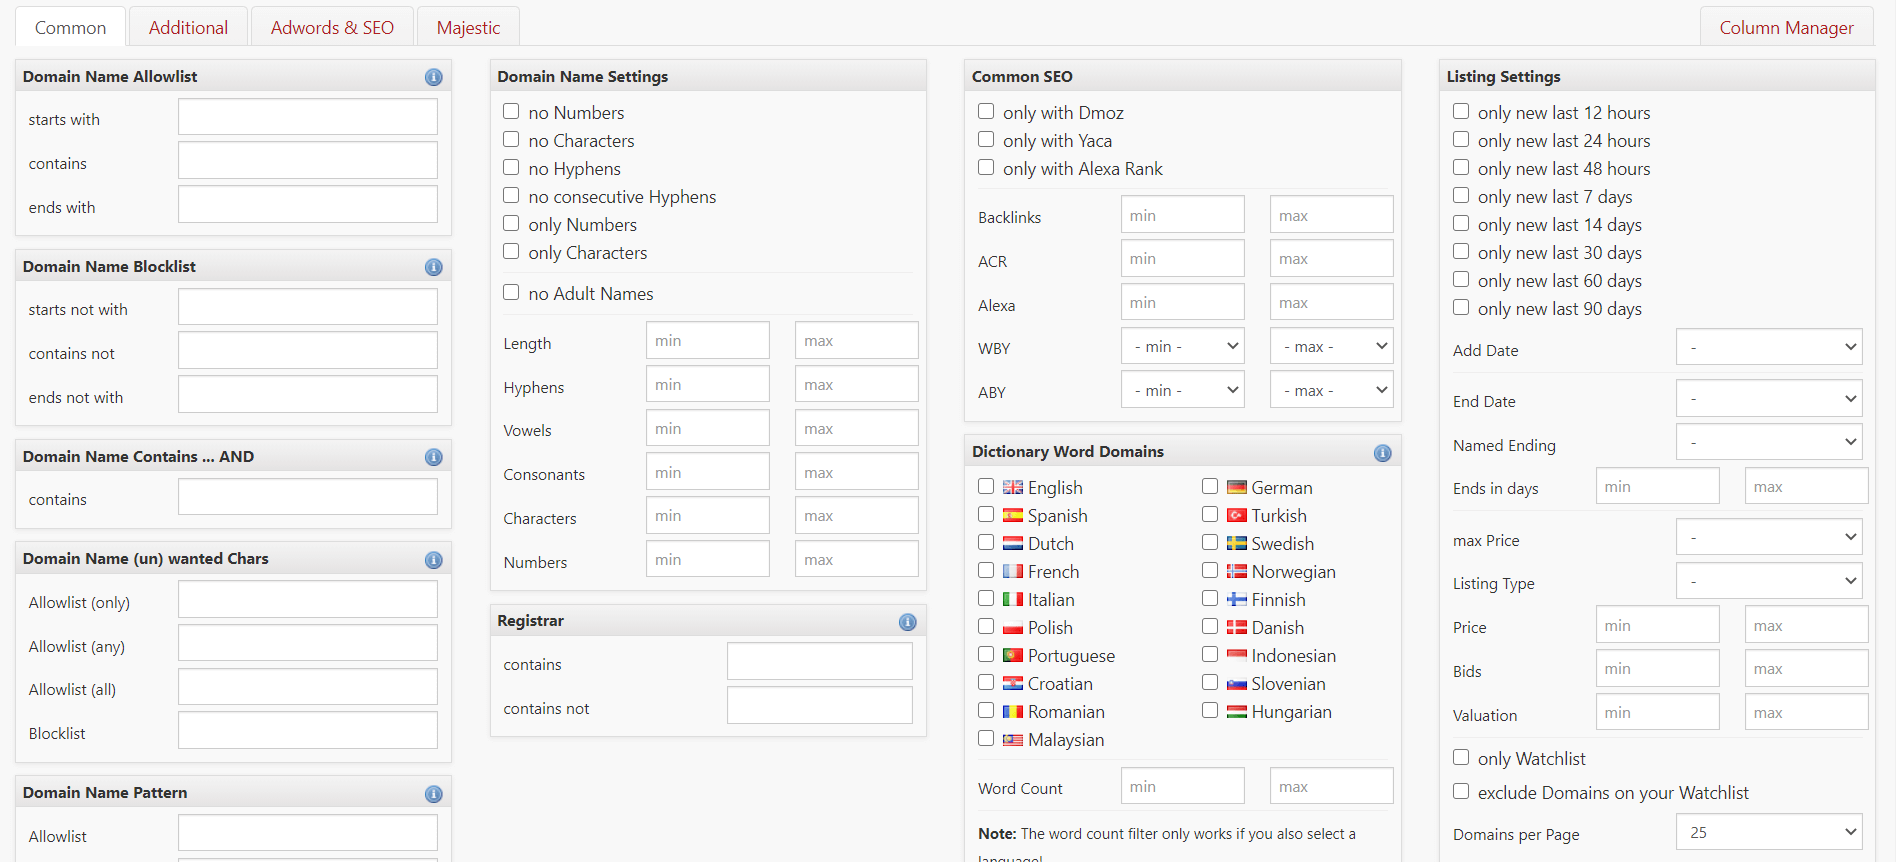The width and height of the screenshot is (1896, 862).
Task: Toggle the only with Alexa Rank option
Action: coord(986,168)
